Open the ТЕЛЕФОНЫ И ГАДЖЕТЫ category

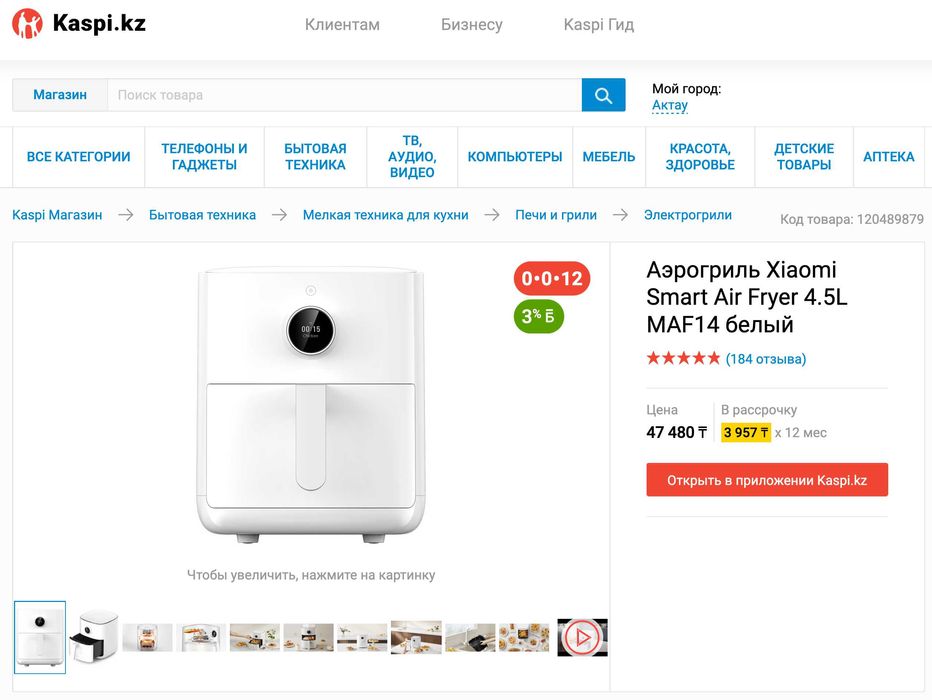coord(204,157)
